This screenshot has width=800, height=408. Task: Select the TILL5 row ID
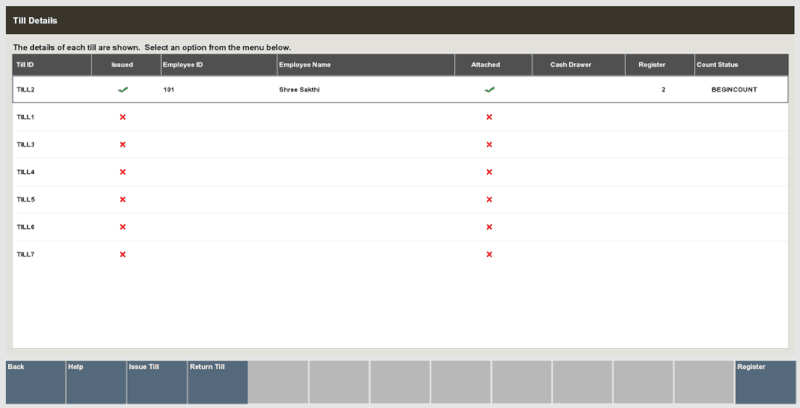26,199
